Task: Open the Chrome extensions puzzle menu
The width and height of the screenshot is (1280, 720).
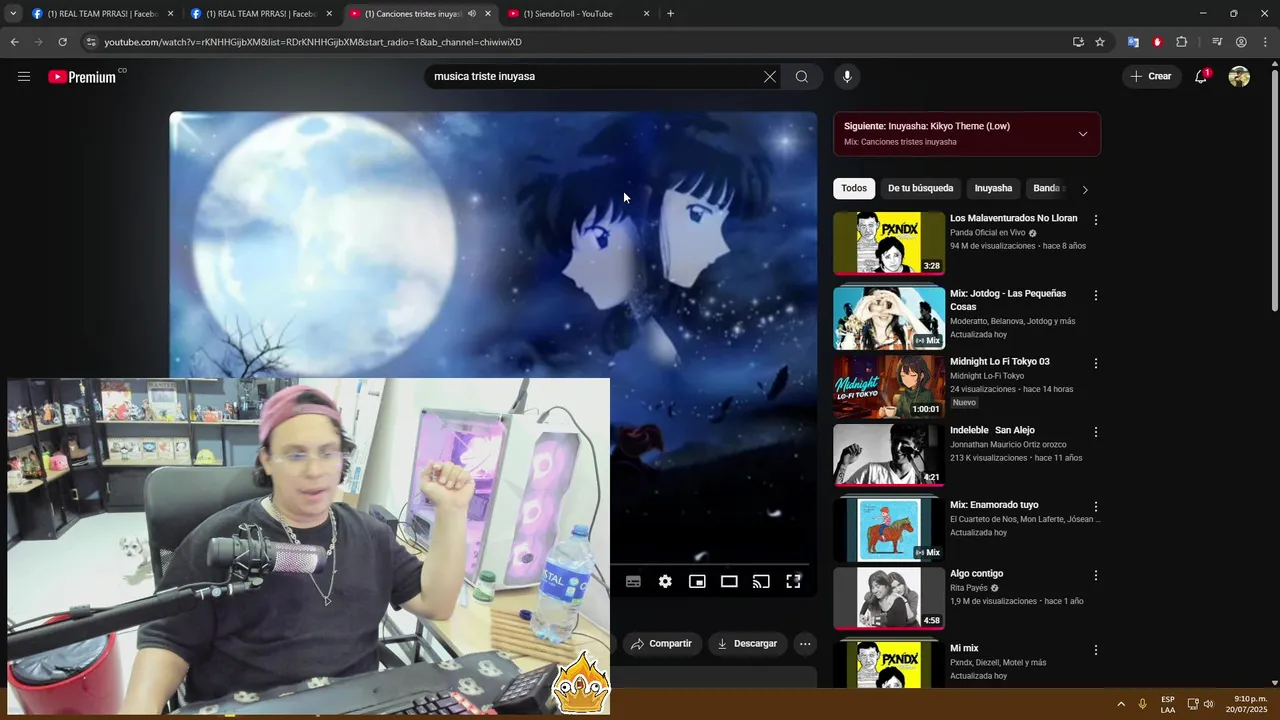Action: (x=1181, y=42)
